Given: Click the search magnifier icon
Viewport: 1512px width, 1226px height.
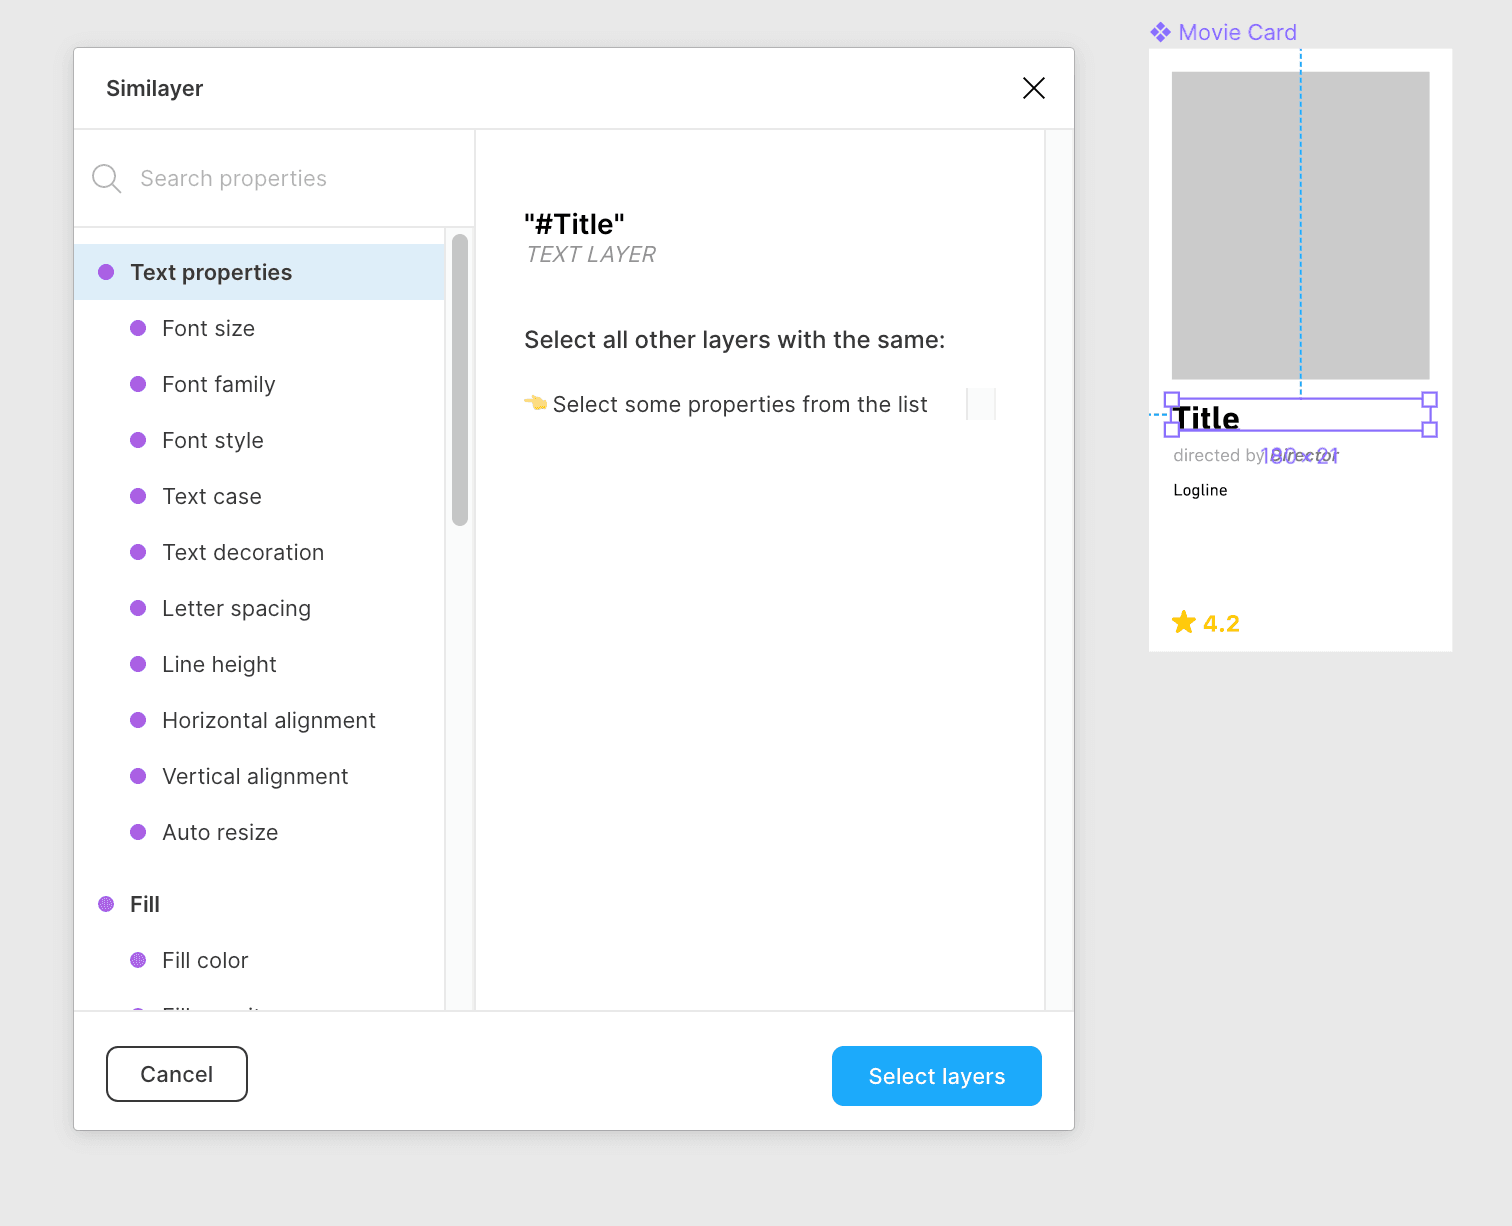Looking at the screenshot, I should 106,179.
